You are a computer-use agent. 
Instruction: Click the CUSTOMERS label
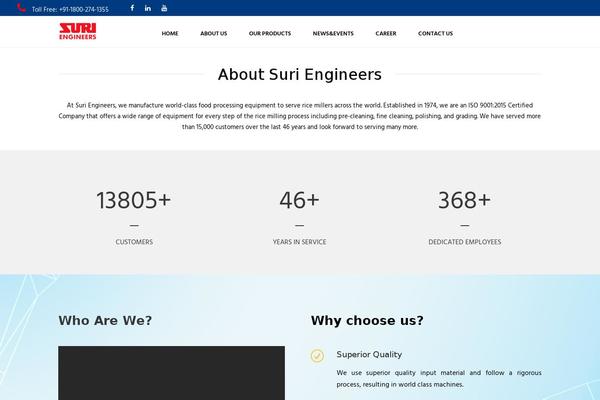[x=134, y=242]
